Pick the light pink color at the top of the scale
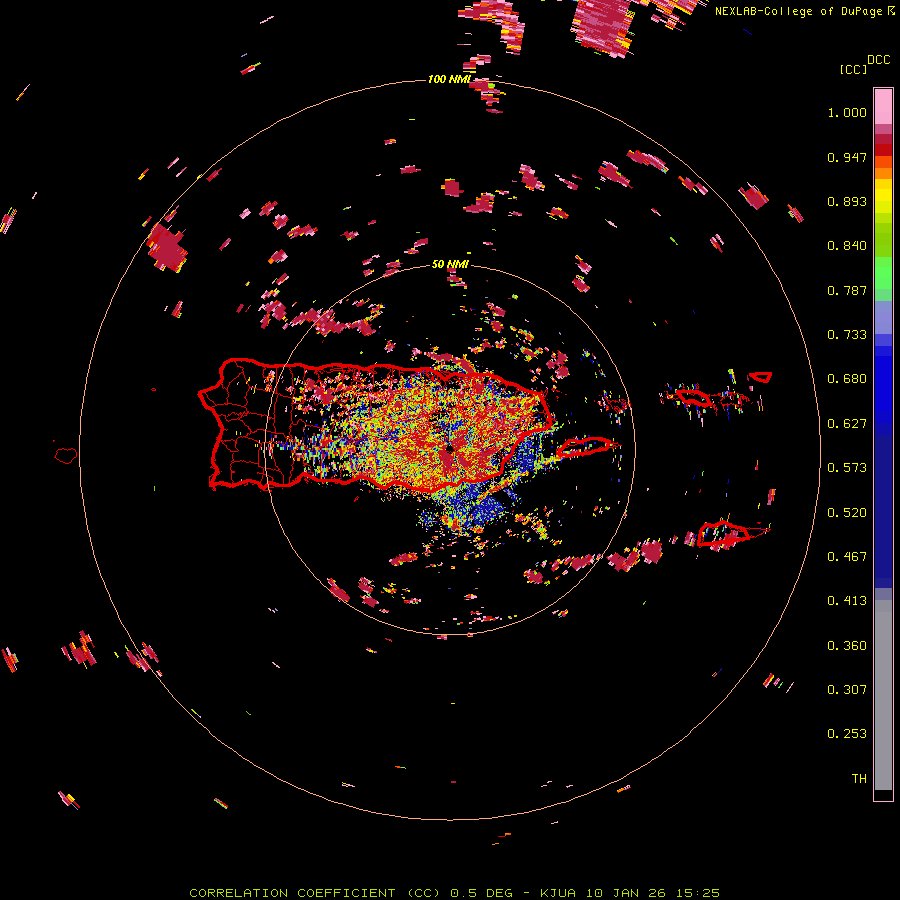 pyautogui.click(x=883, y=106)
